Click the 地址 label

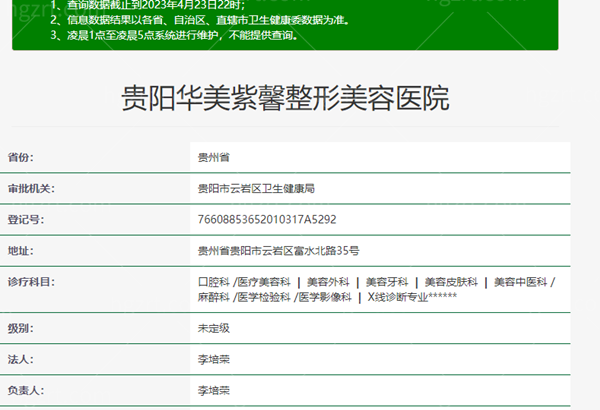coord(21,251)
